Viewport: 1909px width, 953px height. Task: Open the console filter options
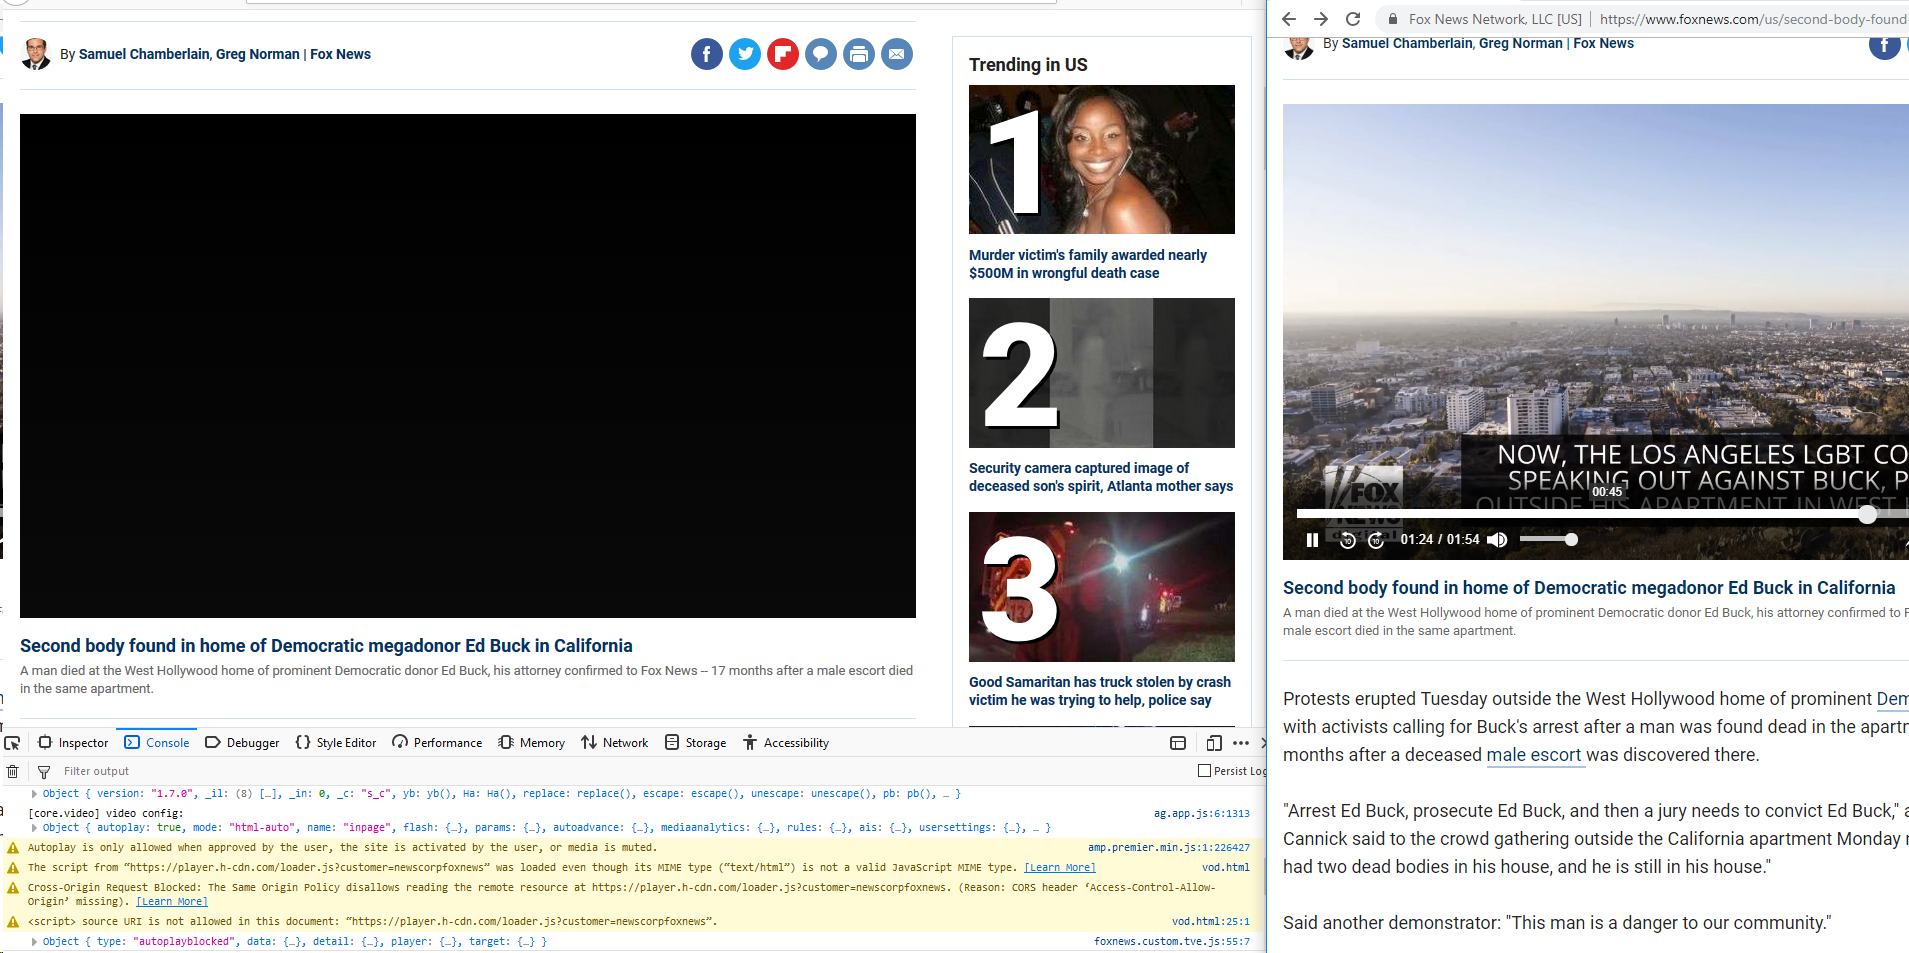(43, 771)
